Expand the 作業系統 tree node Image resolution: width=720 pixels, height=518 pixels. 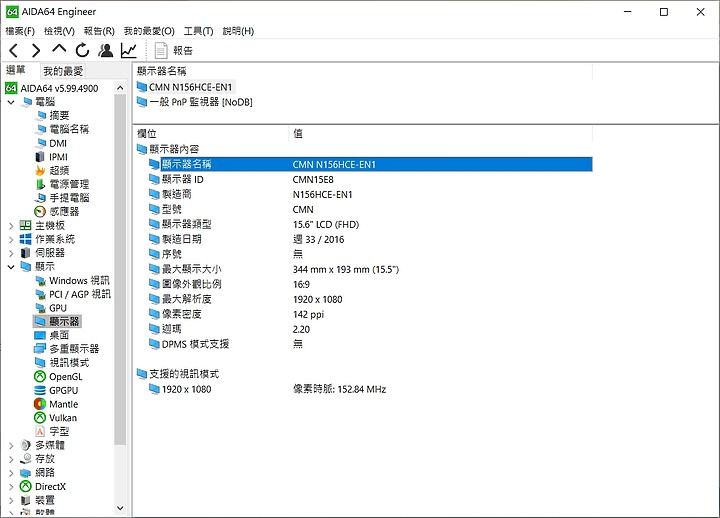[x=11, y=239]
